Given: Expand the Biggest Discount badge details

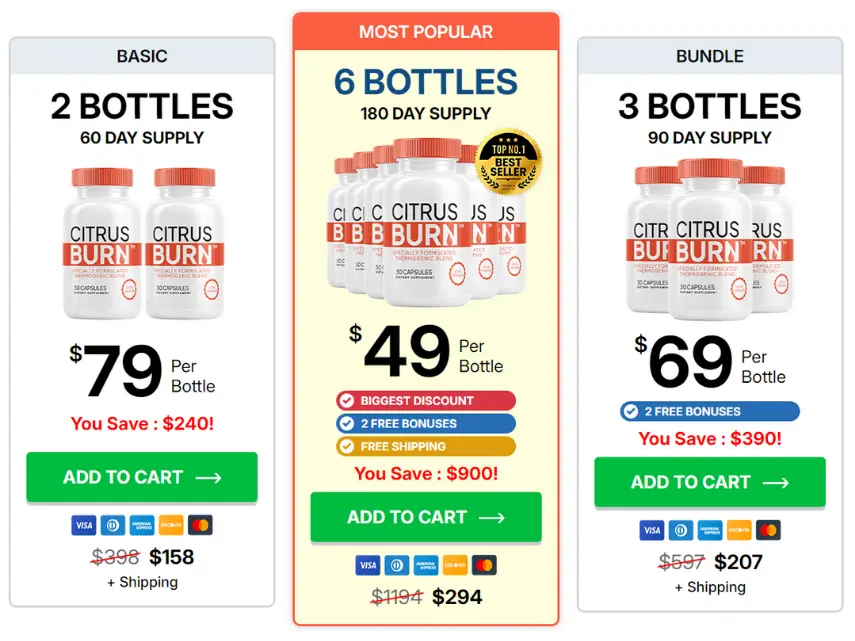Looking at the screenshot, I should (x=427, y=400).
